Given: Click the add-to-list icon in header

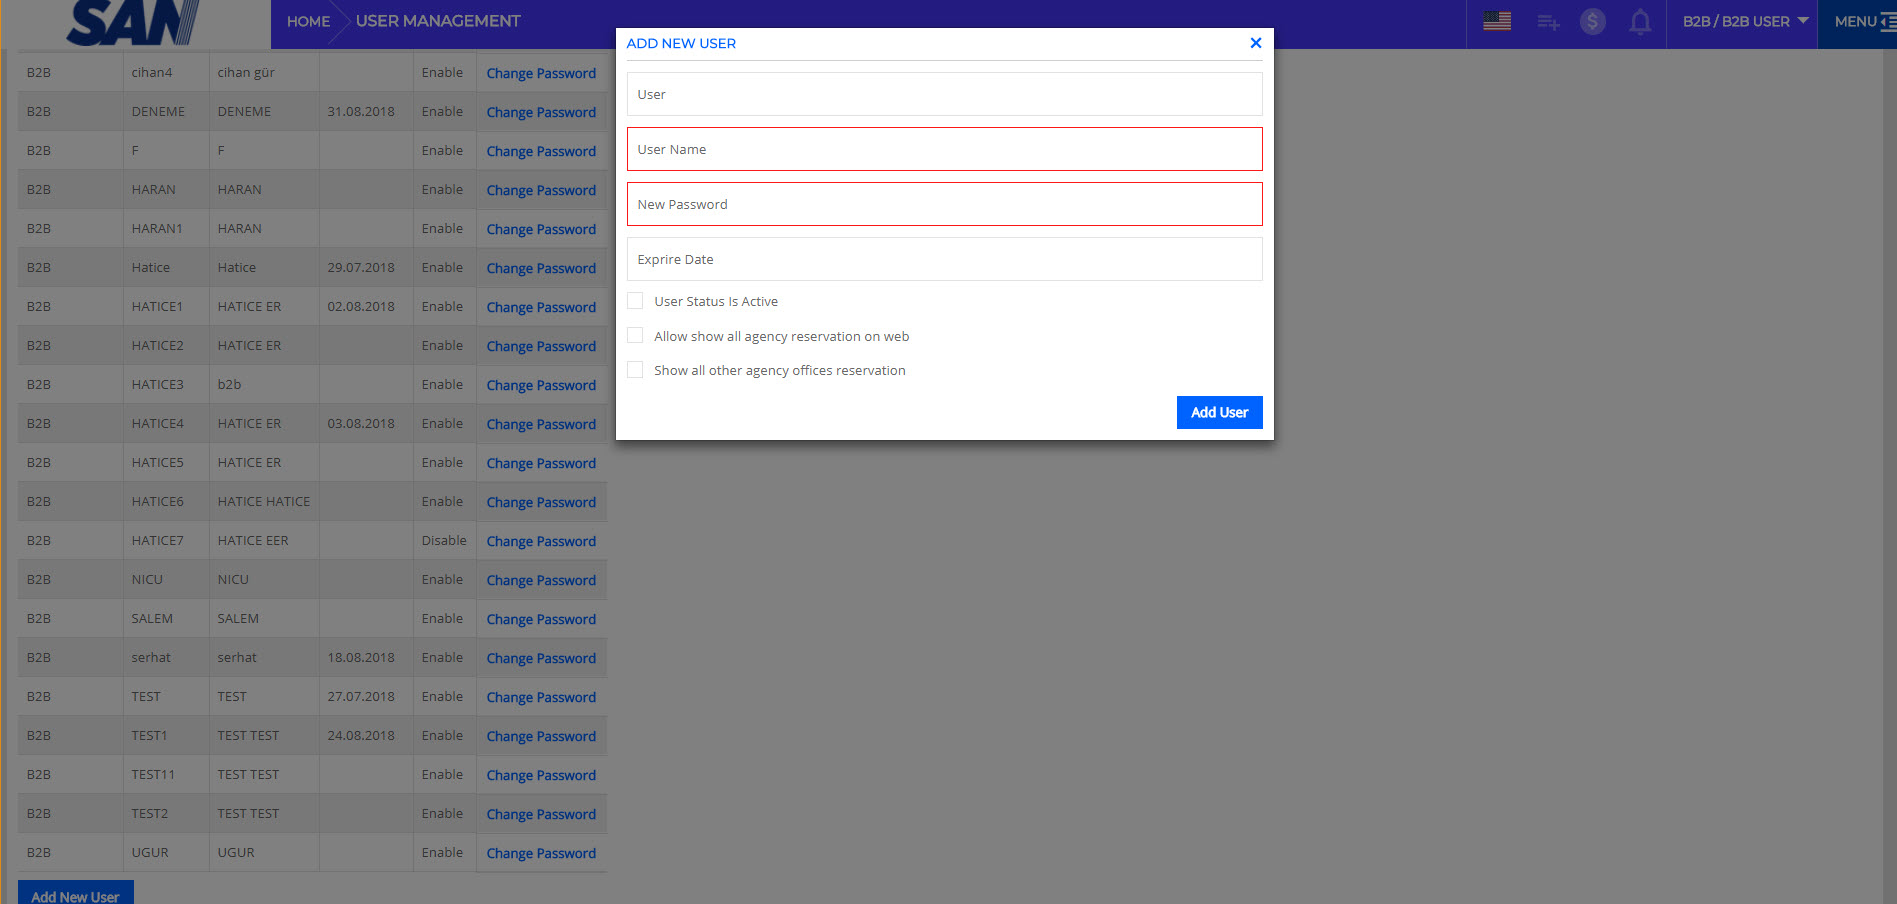Looking at the screenshot, I should tap(1548, 22).
